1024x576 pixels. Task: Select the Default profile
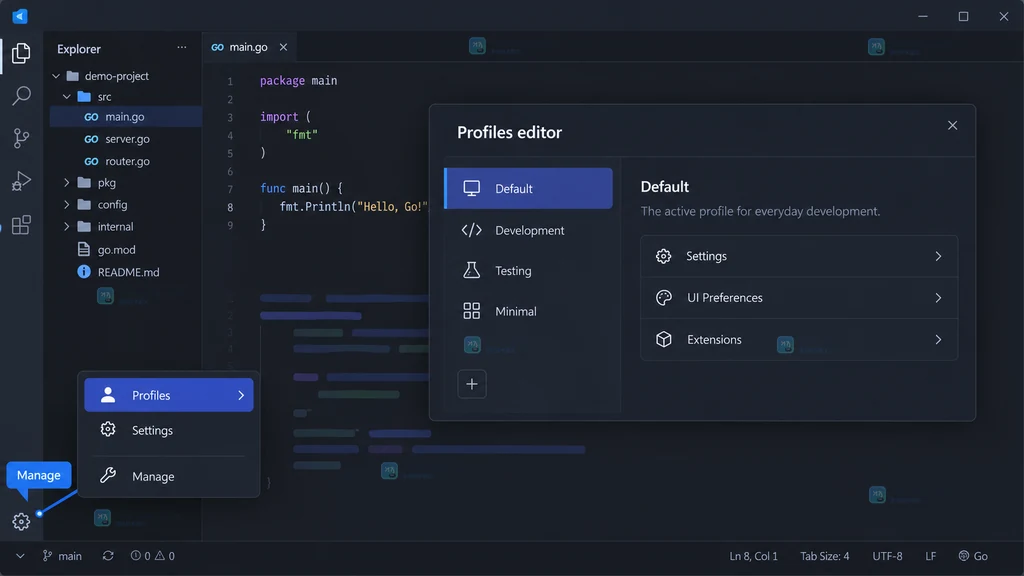point(528,189)
